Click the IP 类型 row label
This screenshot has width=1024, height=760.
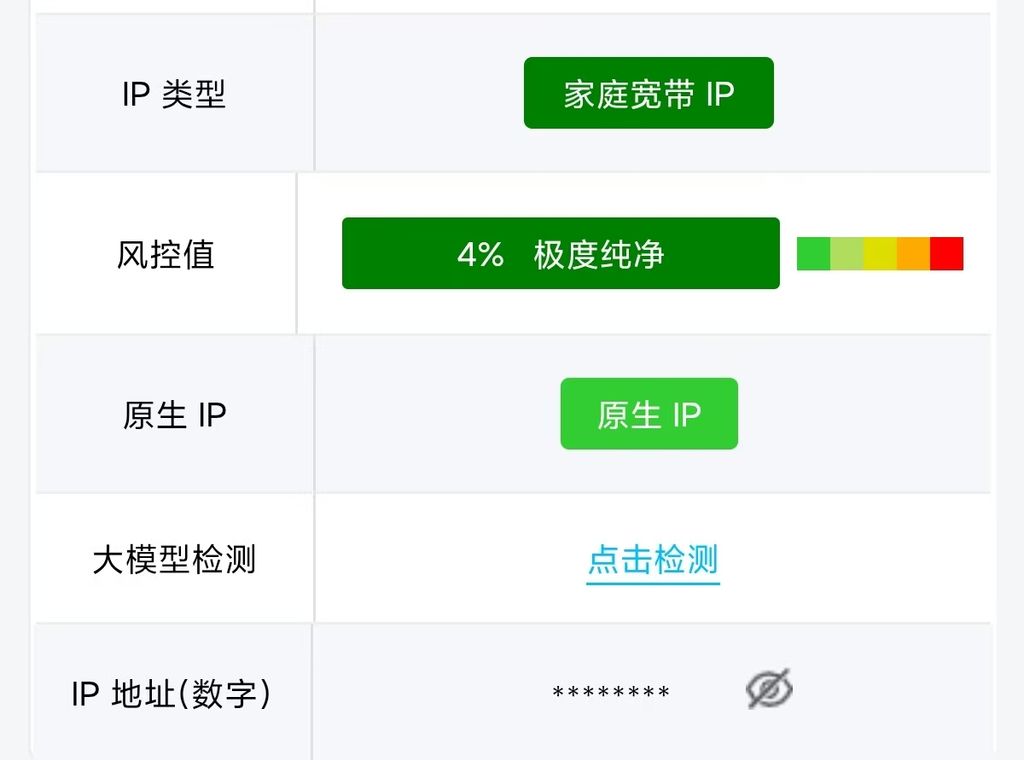click(x=174, y=94)
